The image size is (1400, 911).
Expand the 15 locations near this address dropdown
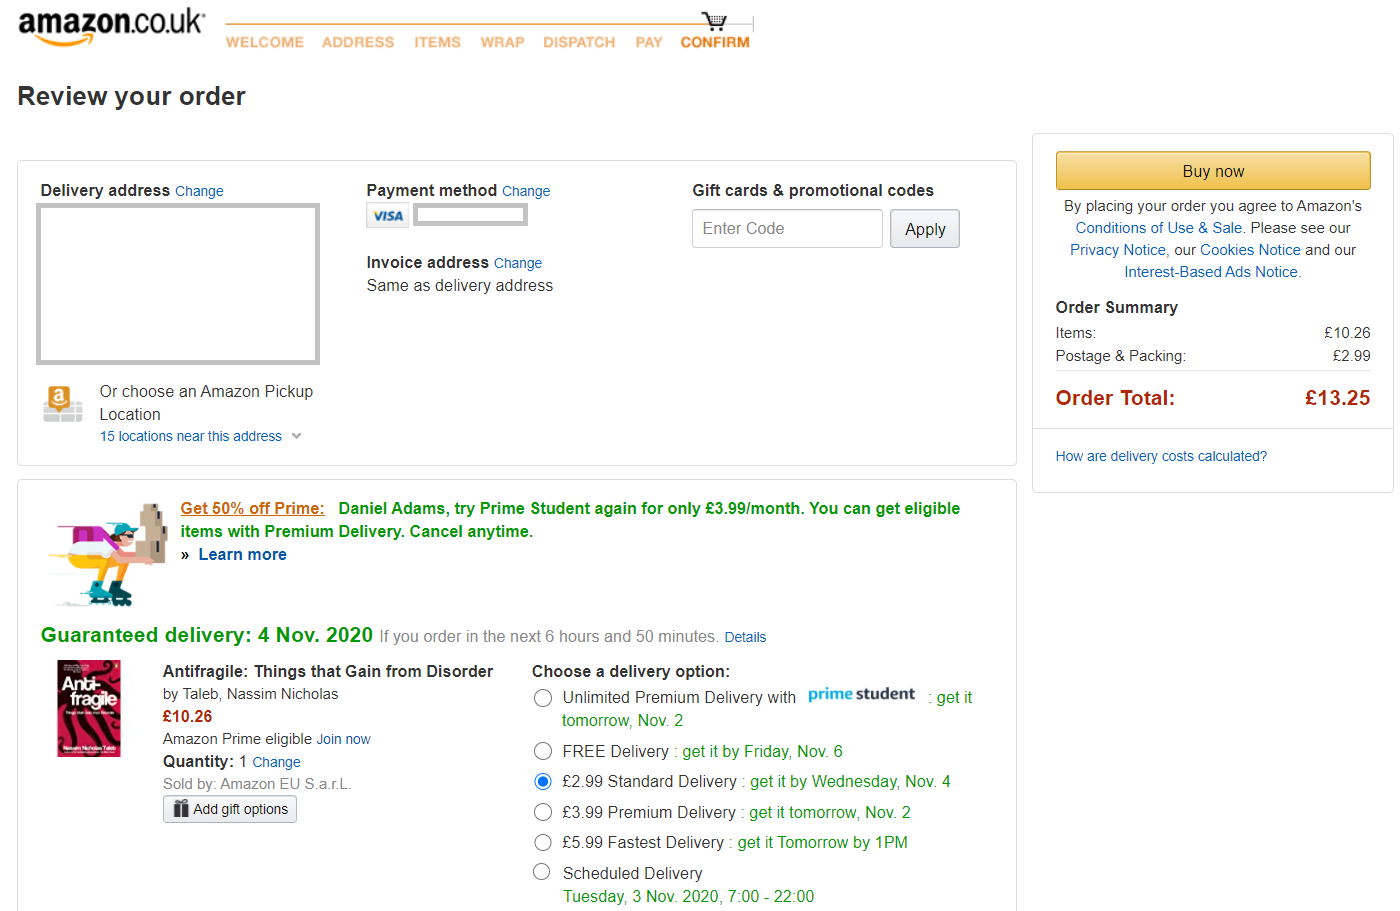[200, 436]
